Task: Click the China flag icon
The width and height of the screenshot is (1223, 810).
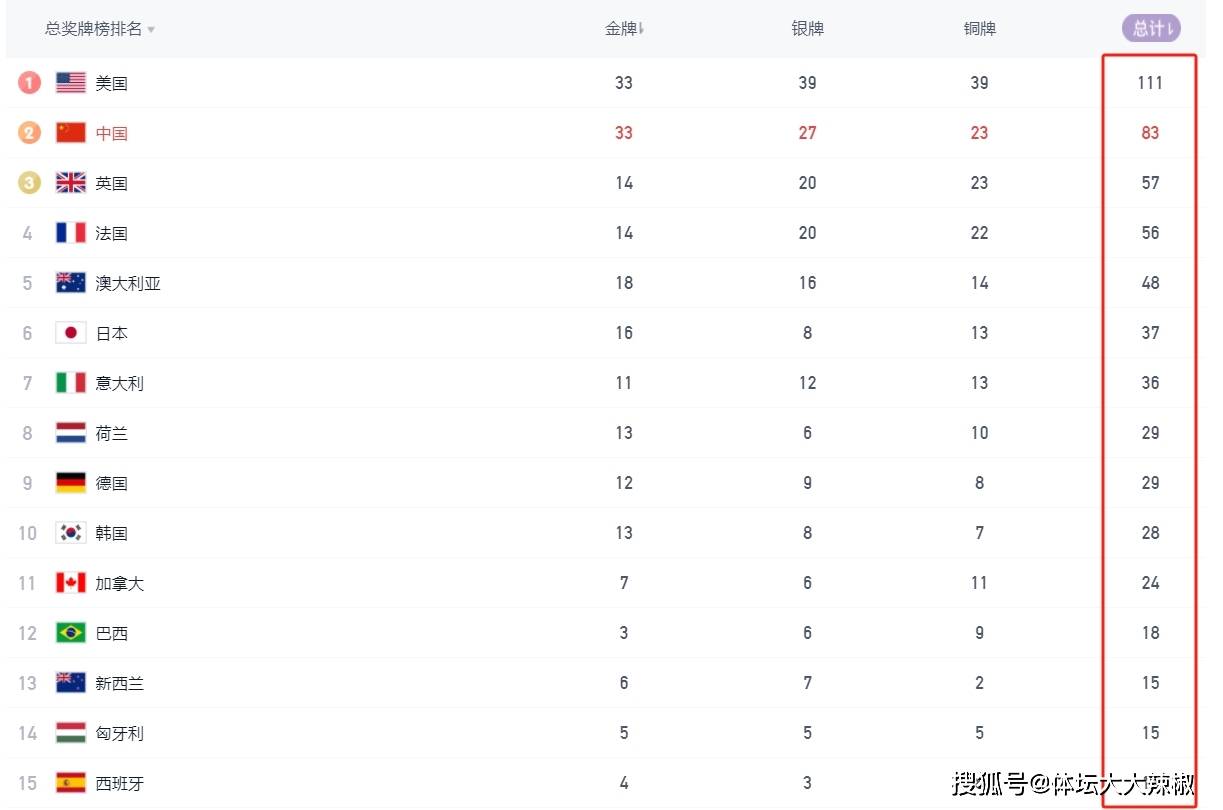Action: coord(70,133)
